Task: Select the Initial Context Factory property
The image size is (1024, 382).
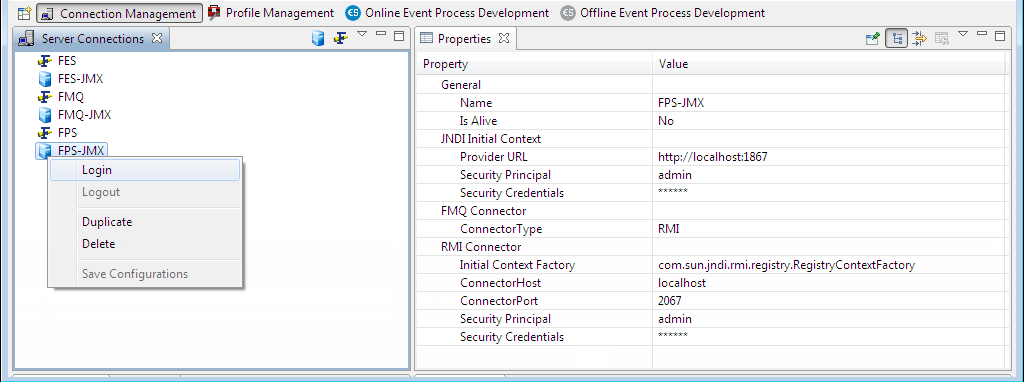Action: click(517, 265)
